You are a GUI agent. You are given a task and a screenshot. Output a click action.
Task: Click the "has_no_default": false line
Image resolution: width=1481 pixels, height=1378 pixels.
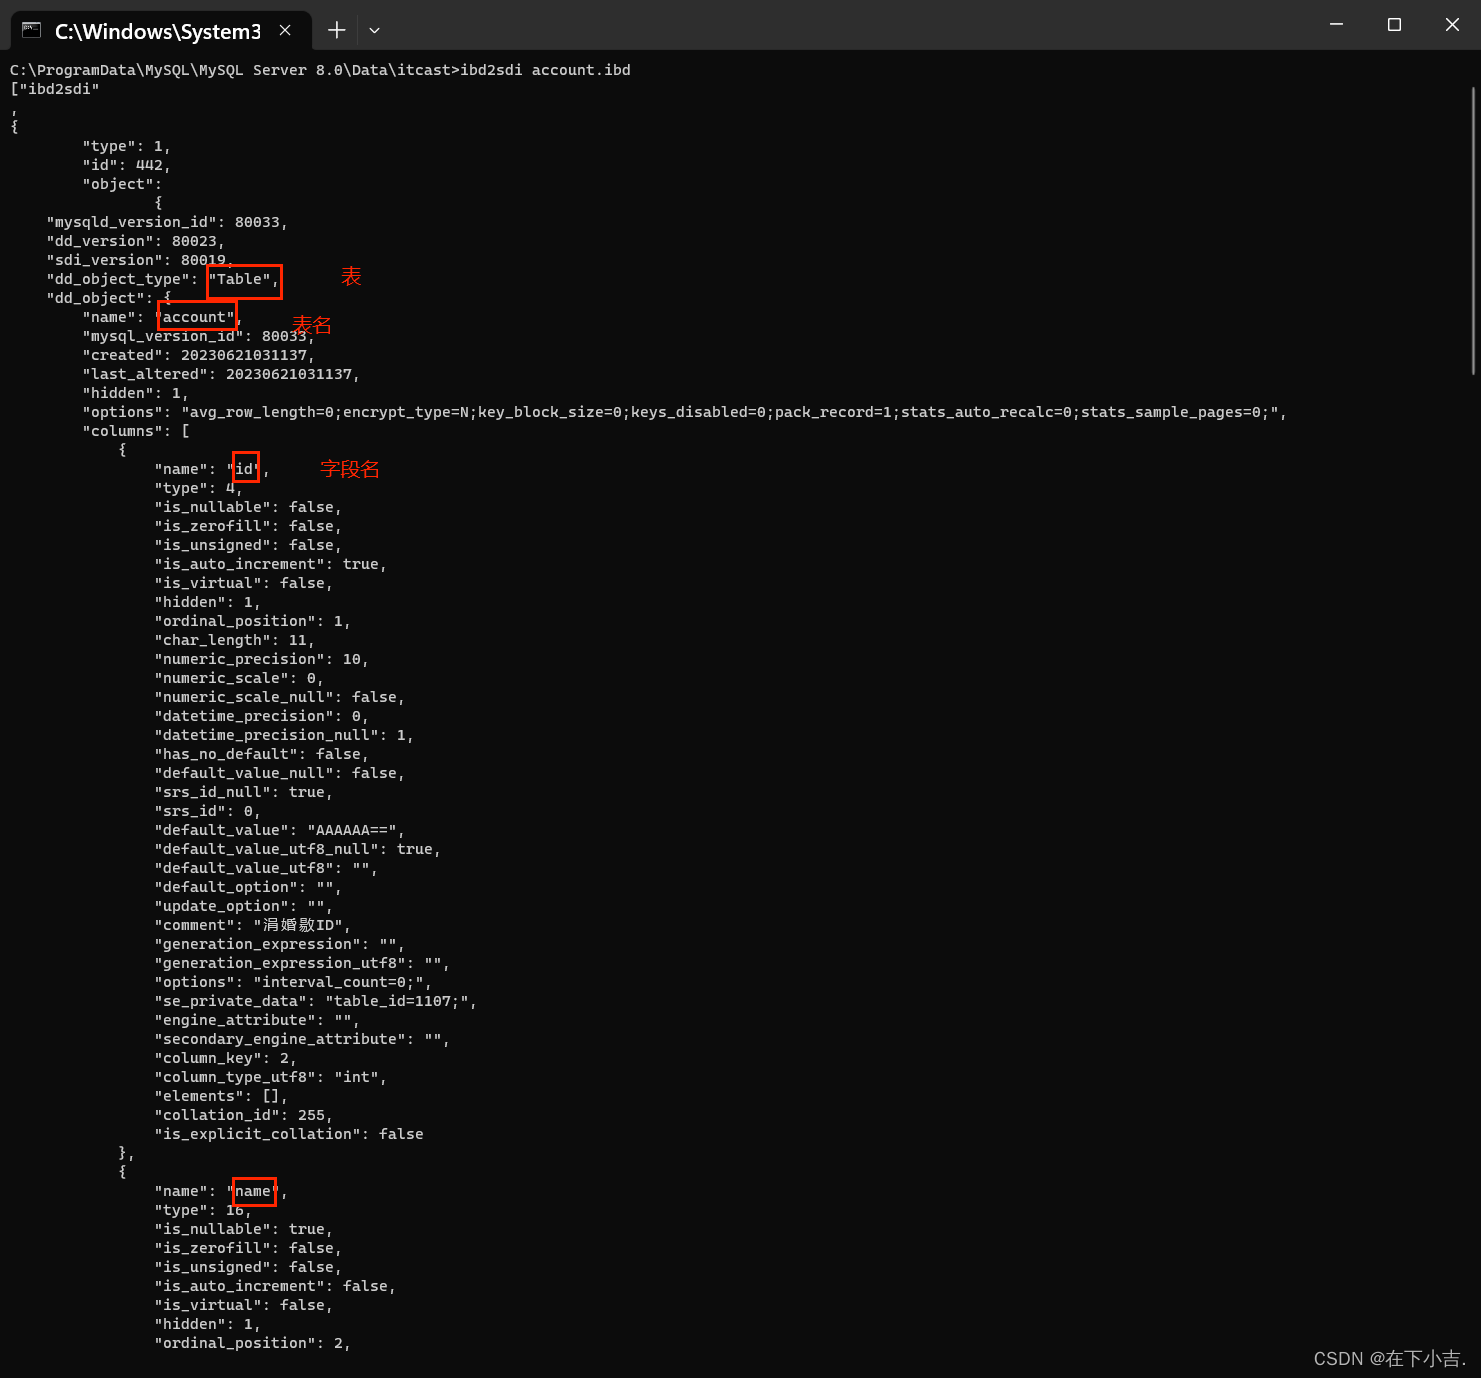click(x=261, y=754)
